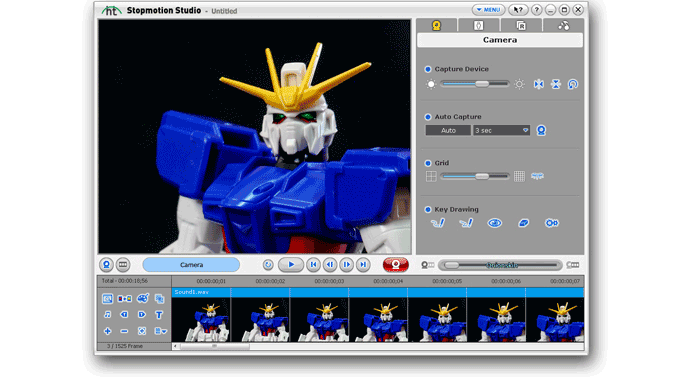The height and width of the screenshot is (380, 700).
Task: Select the fourth frame thumbnail in timeline
Action: (378, 320)
